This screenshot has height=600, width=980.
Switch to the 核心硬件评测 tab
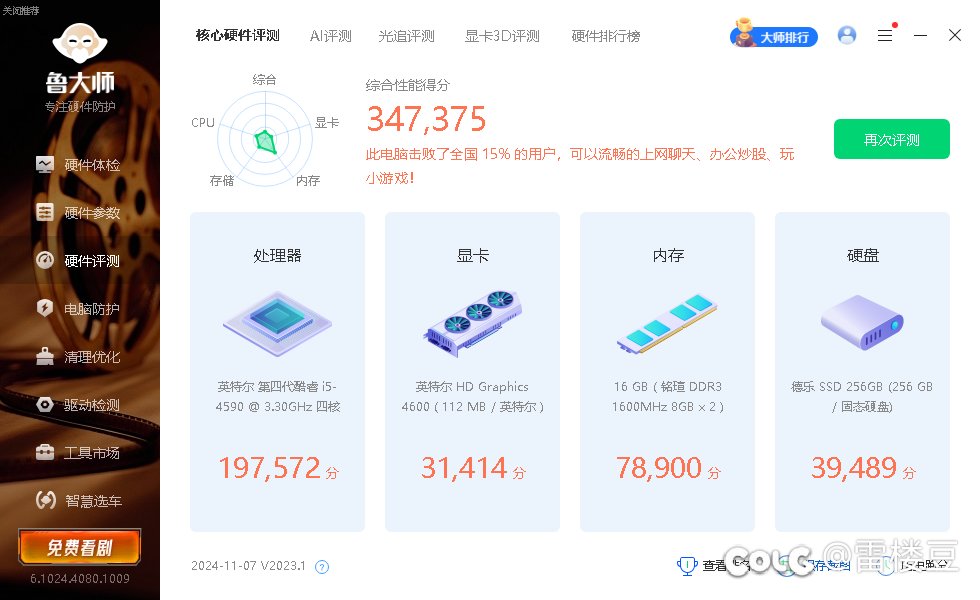point(238,36)
